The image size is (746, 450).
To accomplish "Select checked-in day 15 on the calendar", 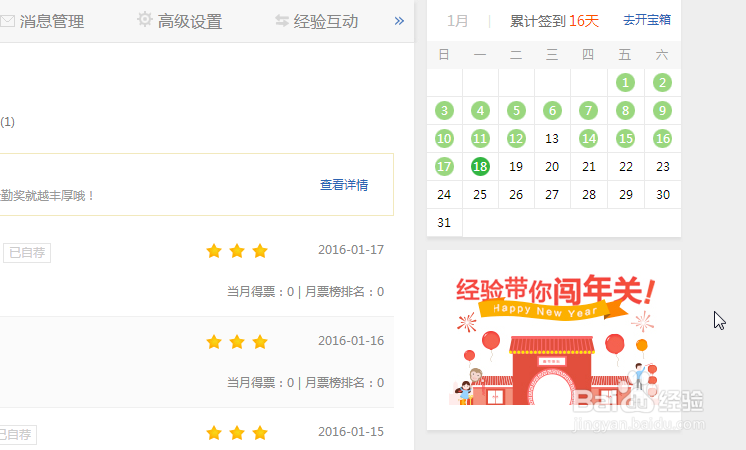I will [625, 138].
